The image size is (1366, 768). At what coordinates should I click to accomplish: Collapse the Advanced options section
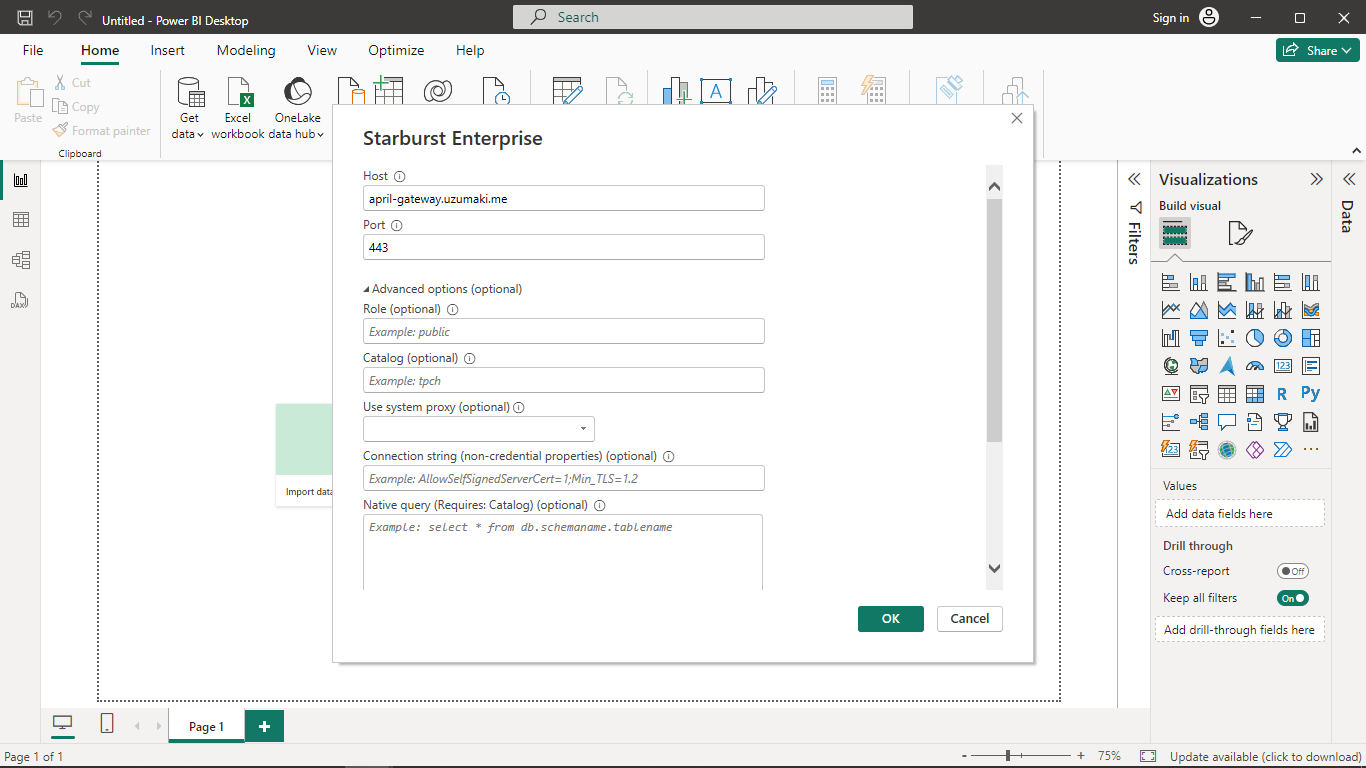[367, 289]
